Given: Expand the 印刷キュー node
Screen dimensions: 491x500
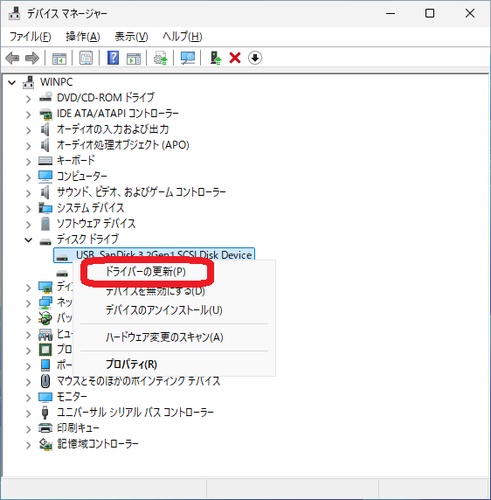Looking at the screenshot, I should 29,429.
